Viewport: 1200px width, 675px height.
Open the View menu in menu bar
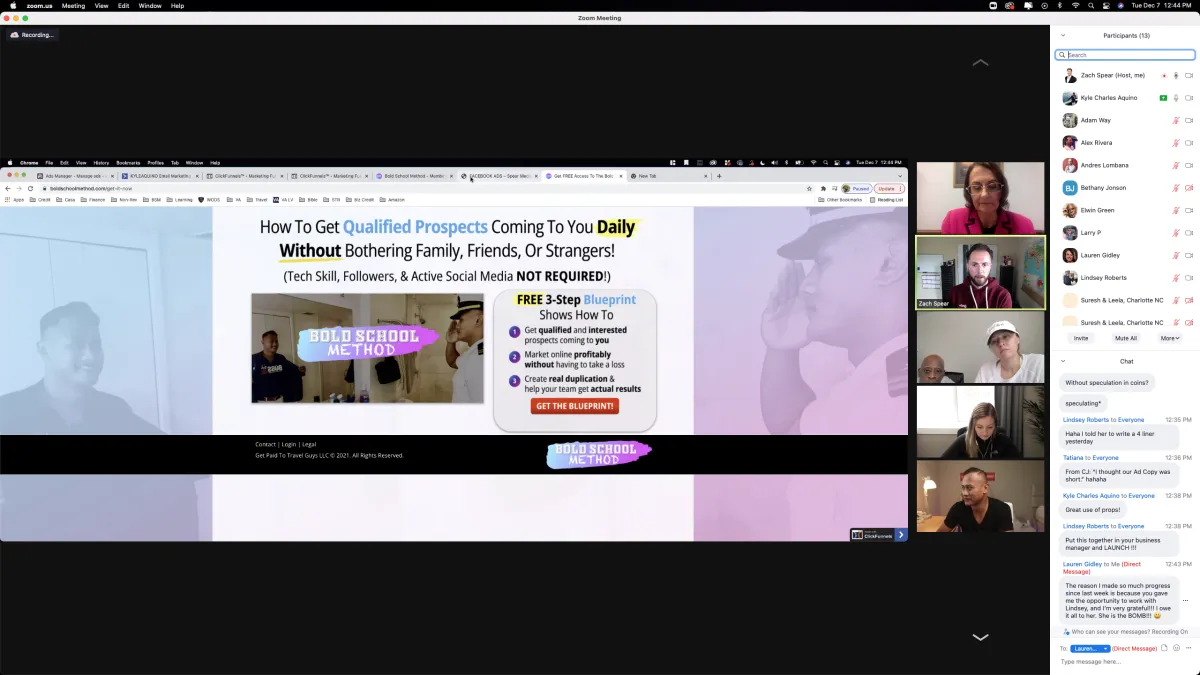[101, 6]
